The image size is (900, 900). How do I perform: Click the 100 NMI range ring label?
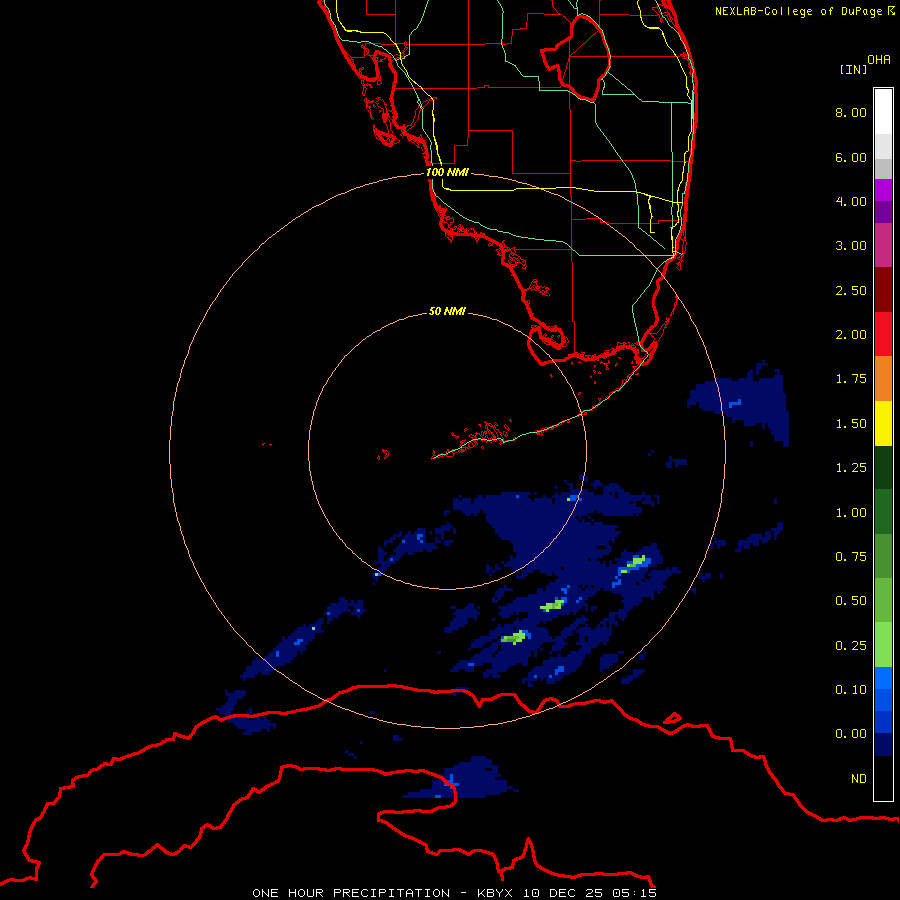(x=447, y=172)
